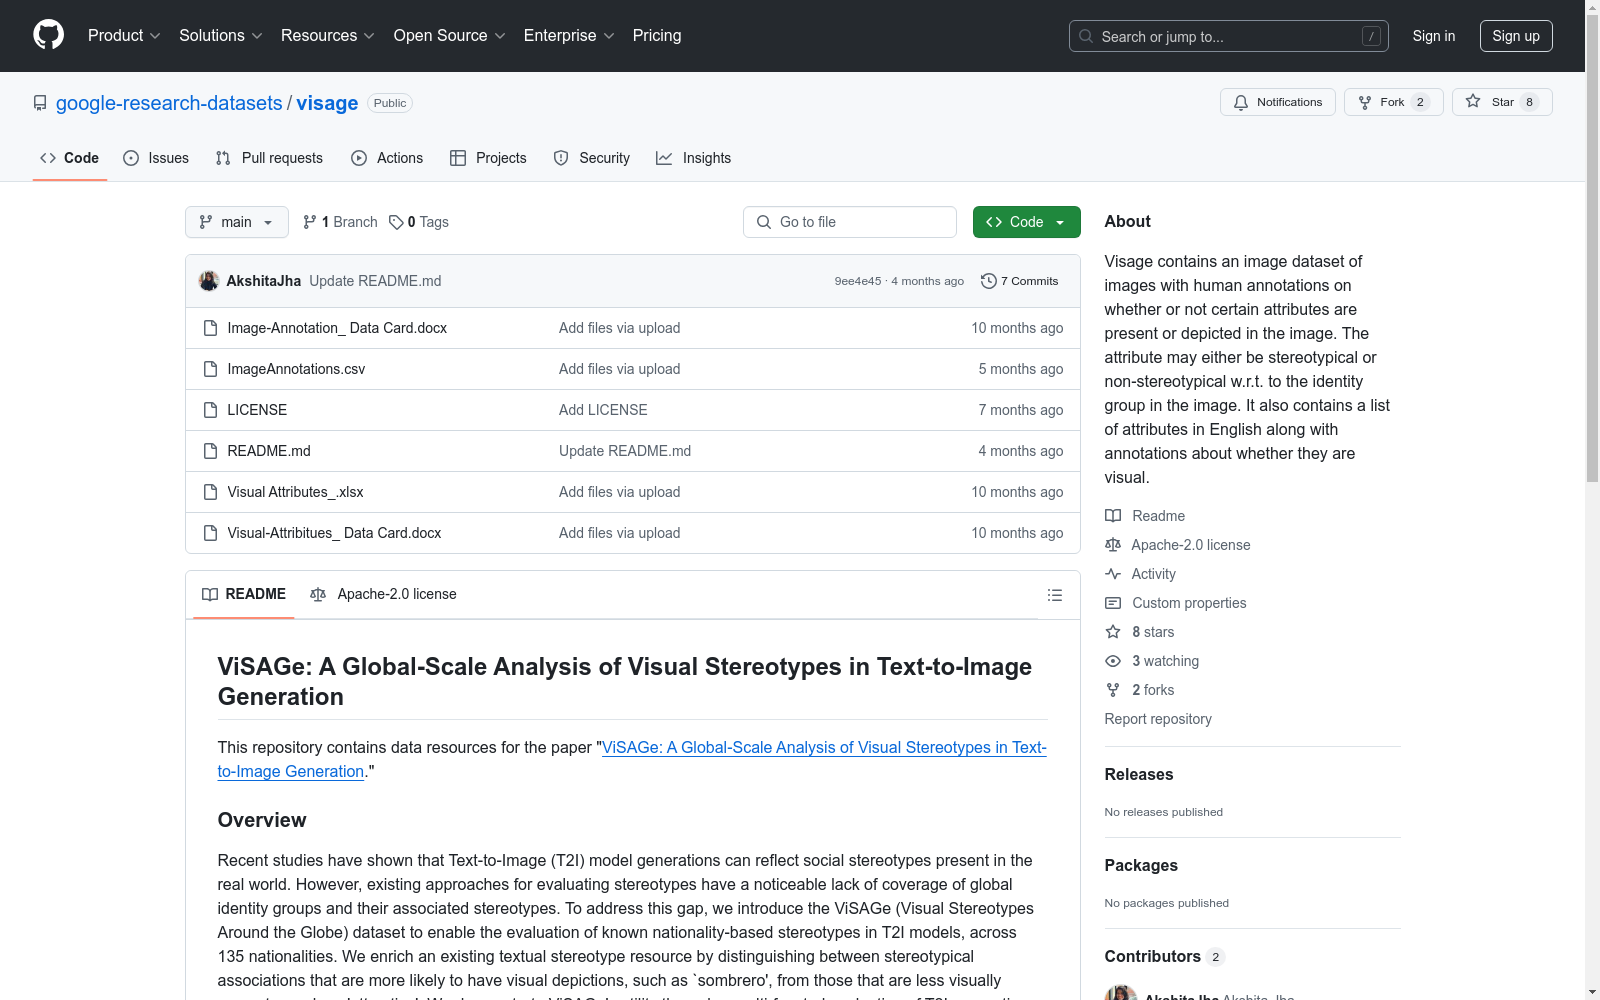Switch to the Projects tab
This screenshot has height=1000, width=1600.
point(488,158)
